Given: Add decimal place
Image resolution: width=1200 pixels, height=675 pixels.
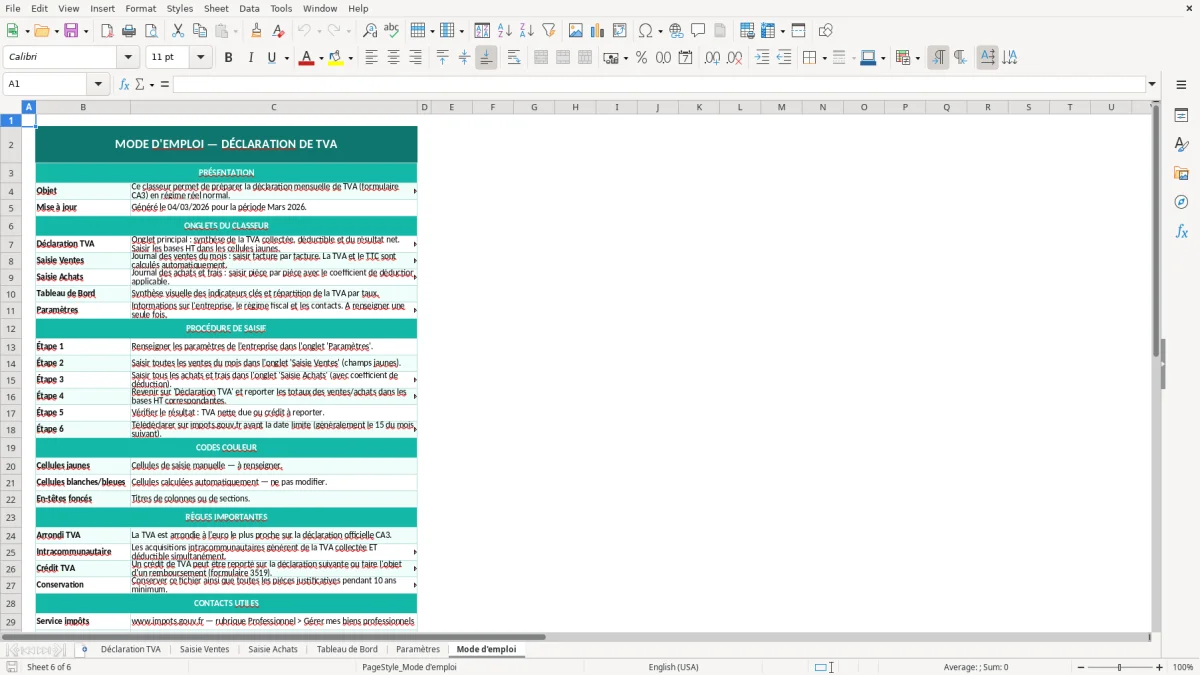Looking at the screenshot, I should (x=712, y=58).
